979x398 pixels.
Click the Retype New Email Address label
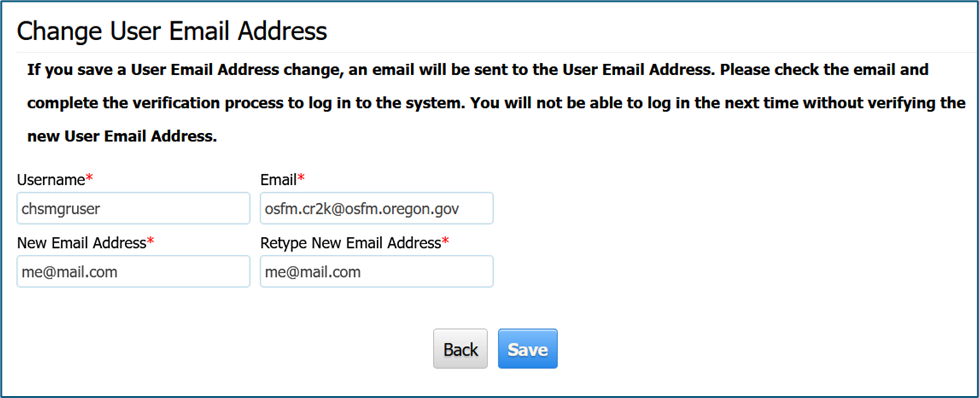(350, 243)
